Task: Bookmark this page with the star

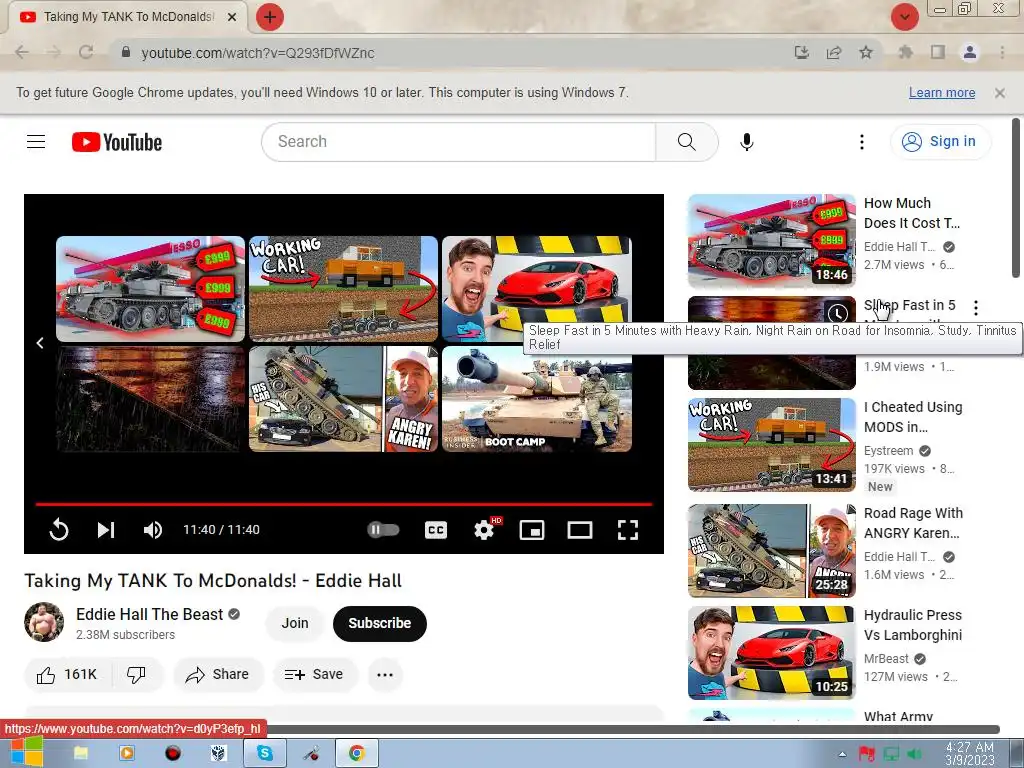Action: [866, 52]
